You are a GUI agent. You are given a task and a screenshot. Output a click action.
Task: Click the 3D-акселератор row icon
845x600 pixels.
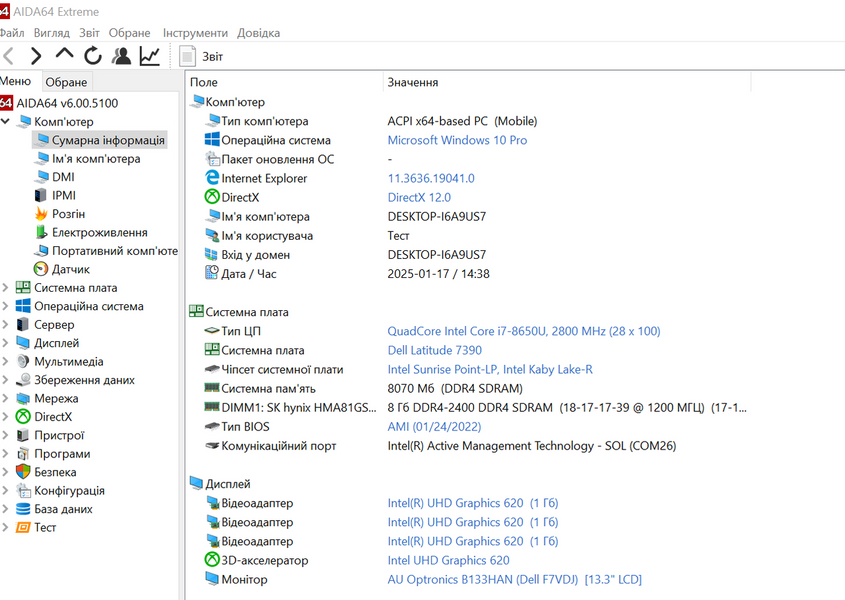(x=212, y=560)
